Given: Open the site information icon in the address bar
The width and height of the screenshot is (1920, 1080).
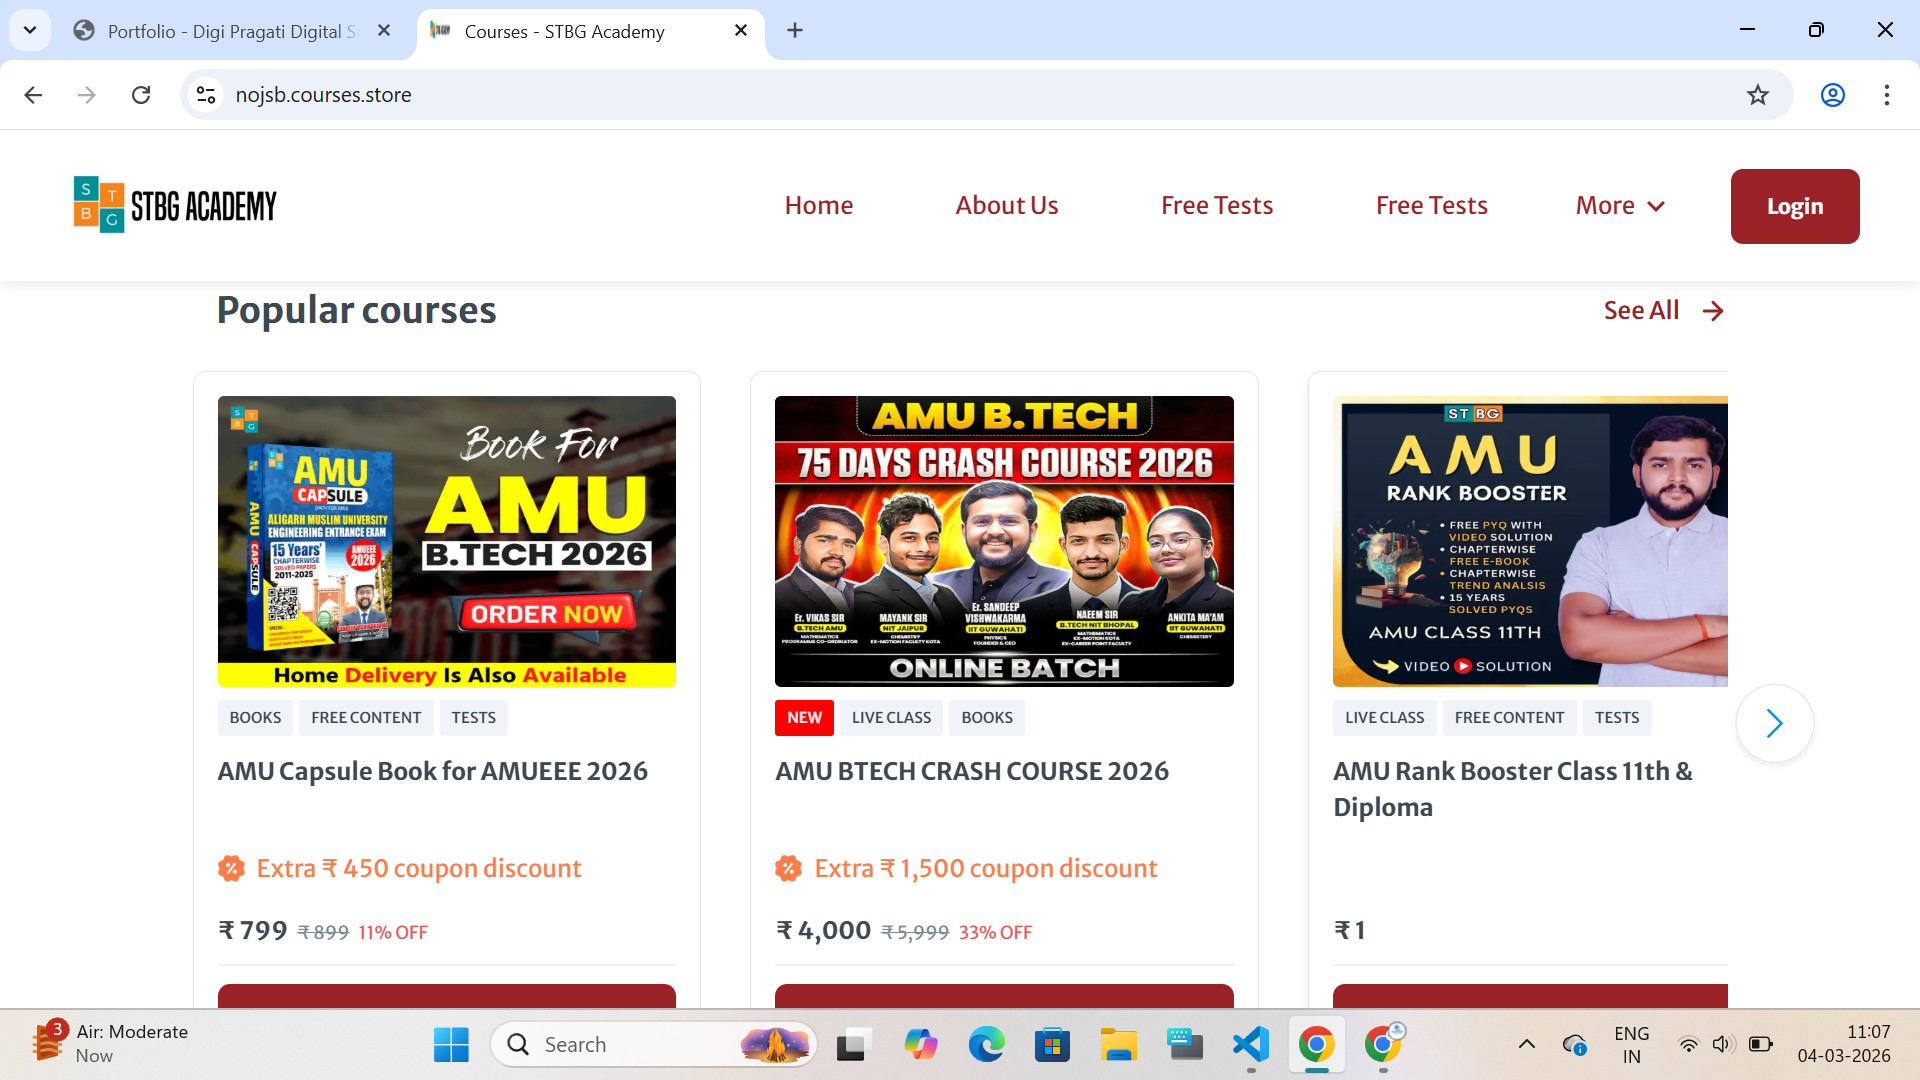Looking at the screenshot, I should pos(206,95).
